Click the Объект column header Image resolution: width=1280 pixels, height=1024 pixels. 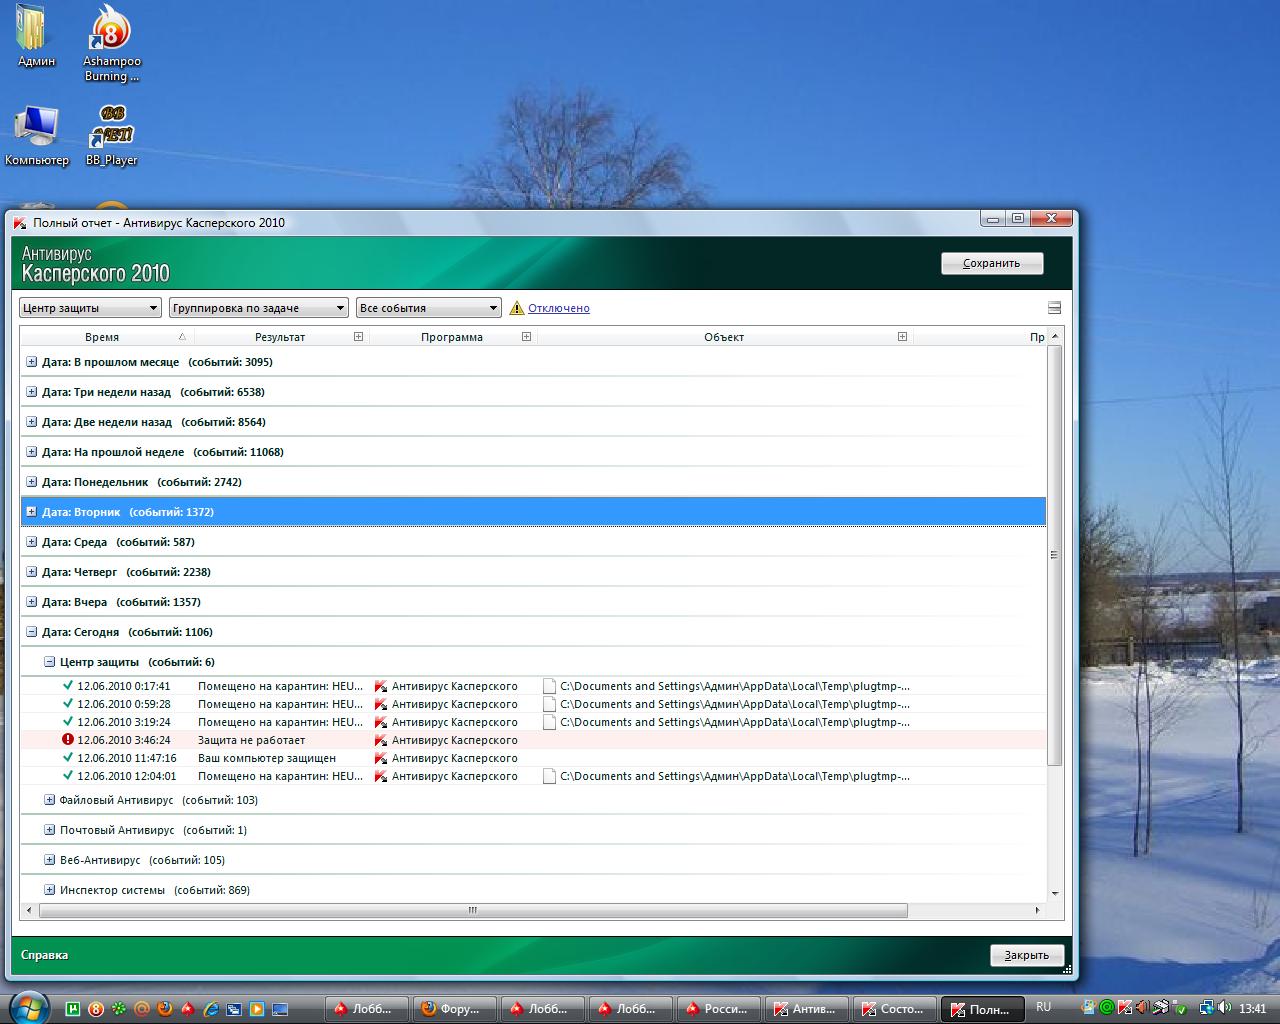pos(724,337)
